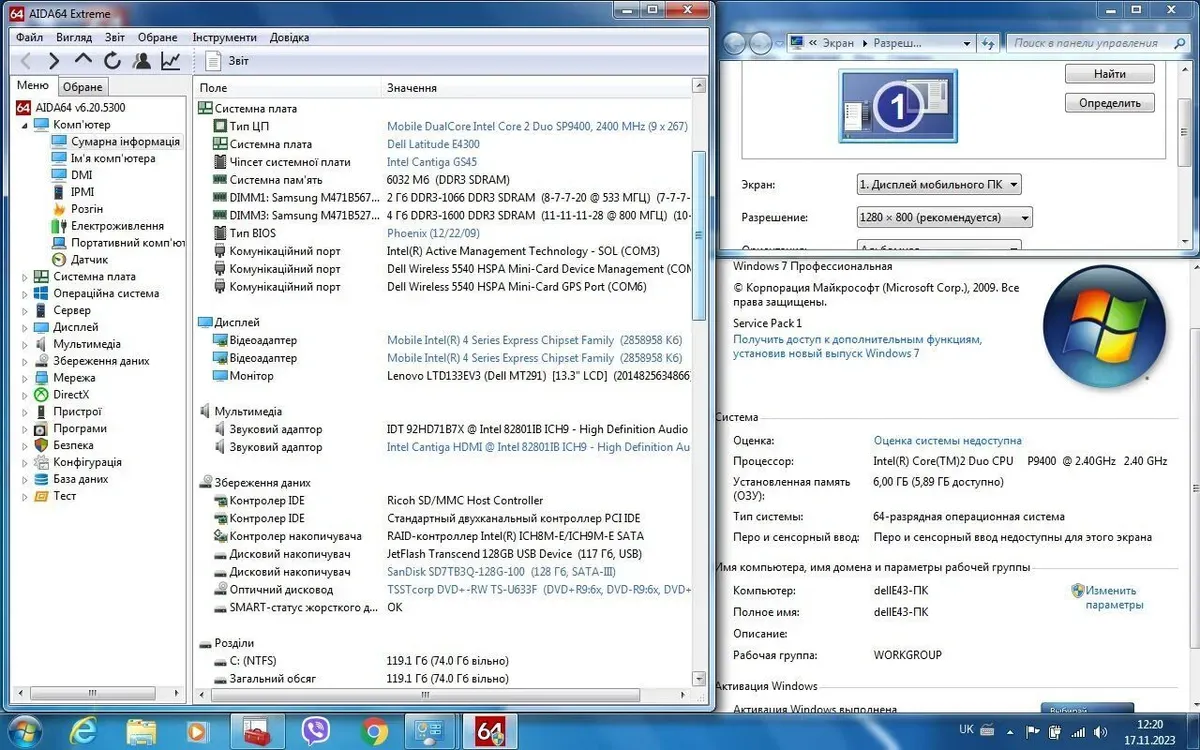The image size is (1200, 750).
Task: Open the Разрешение resolution dropdown
Action: pos(944,218)
